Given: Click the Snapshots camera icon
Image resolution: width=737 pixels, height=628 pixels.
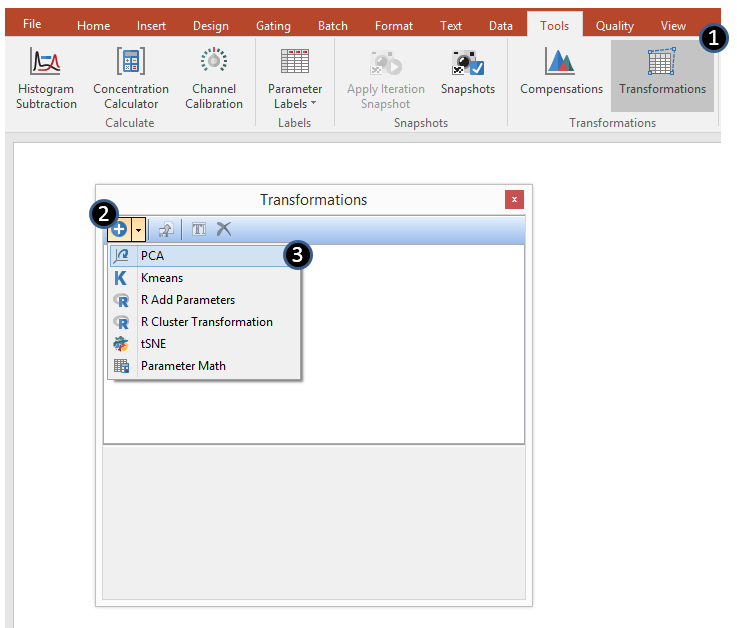Looking at the screenshot, I should click(x=467, y=63).
